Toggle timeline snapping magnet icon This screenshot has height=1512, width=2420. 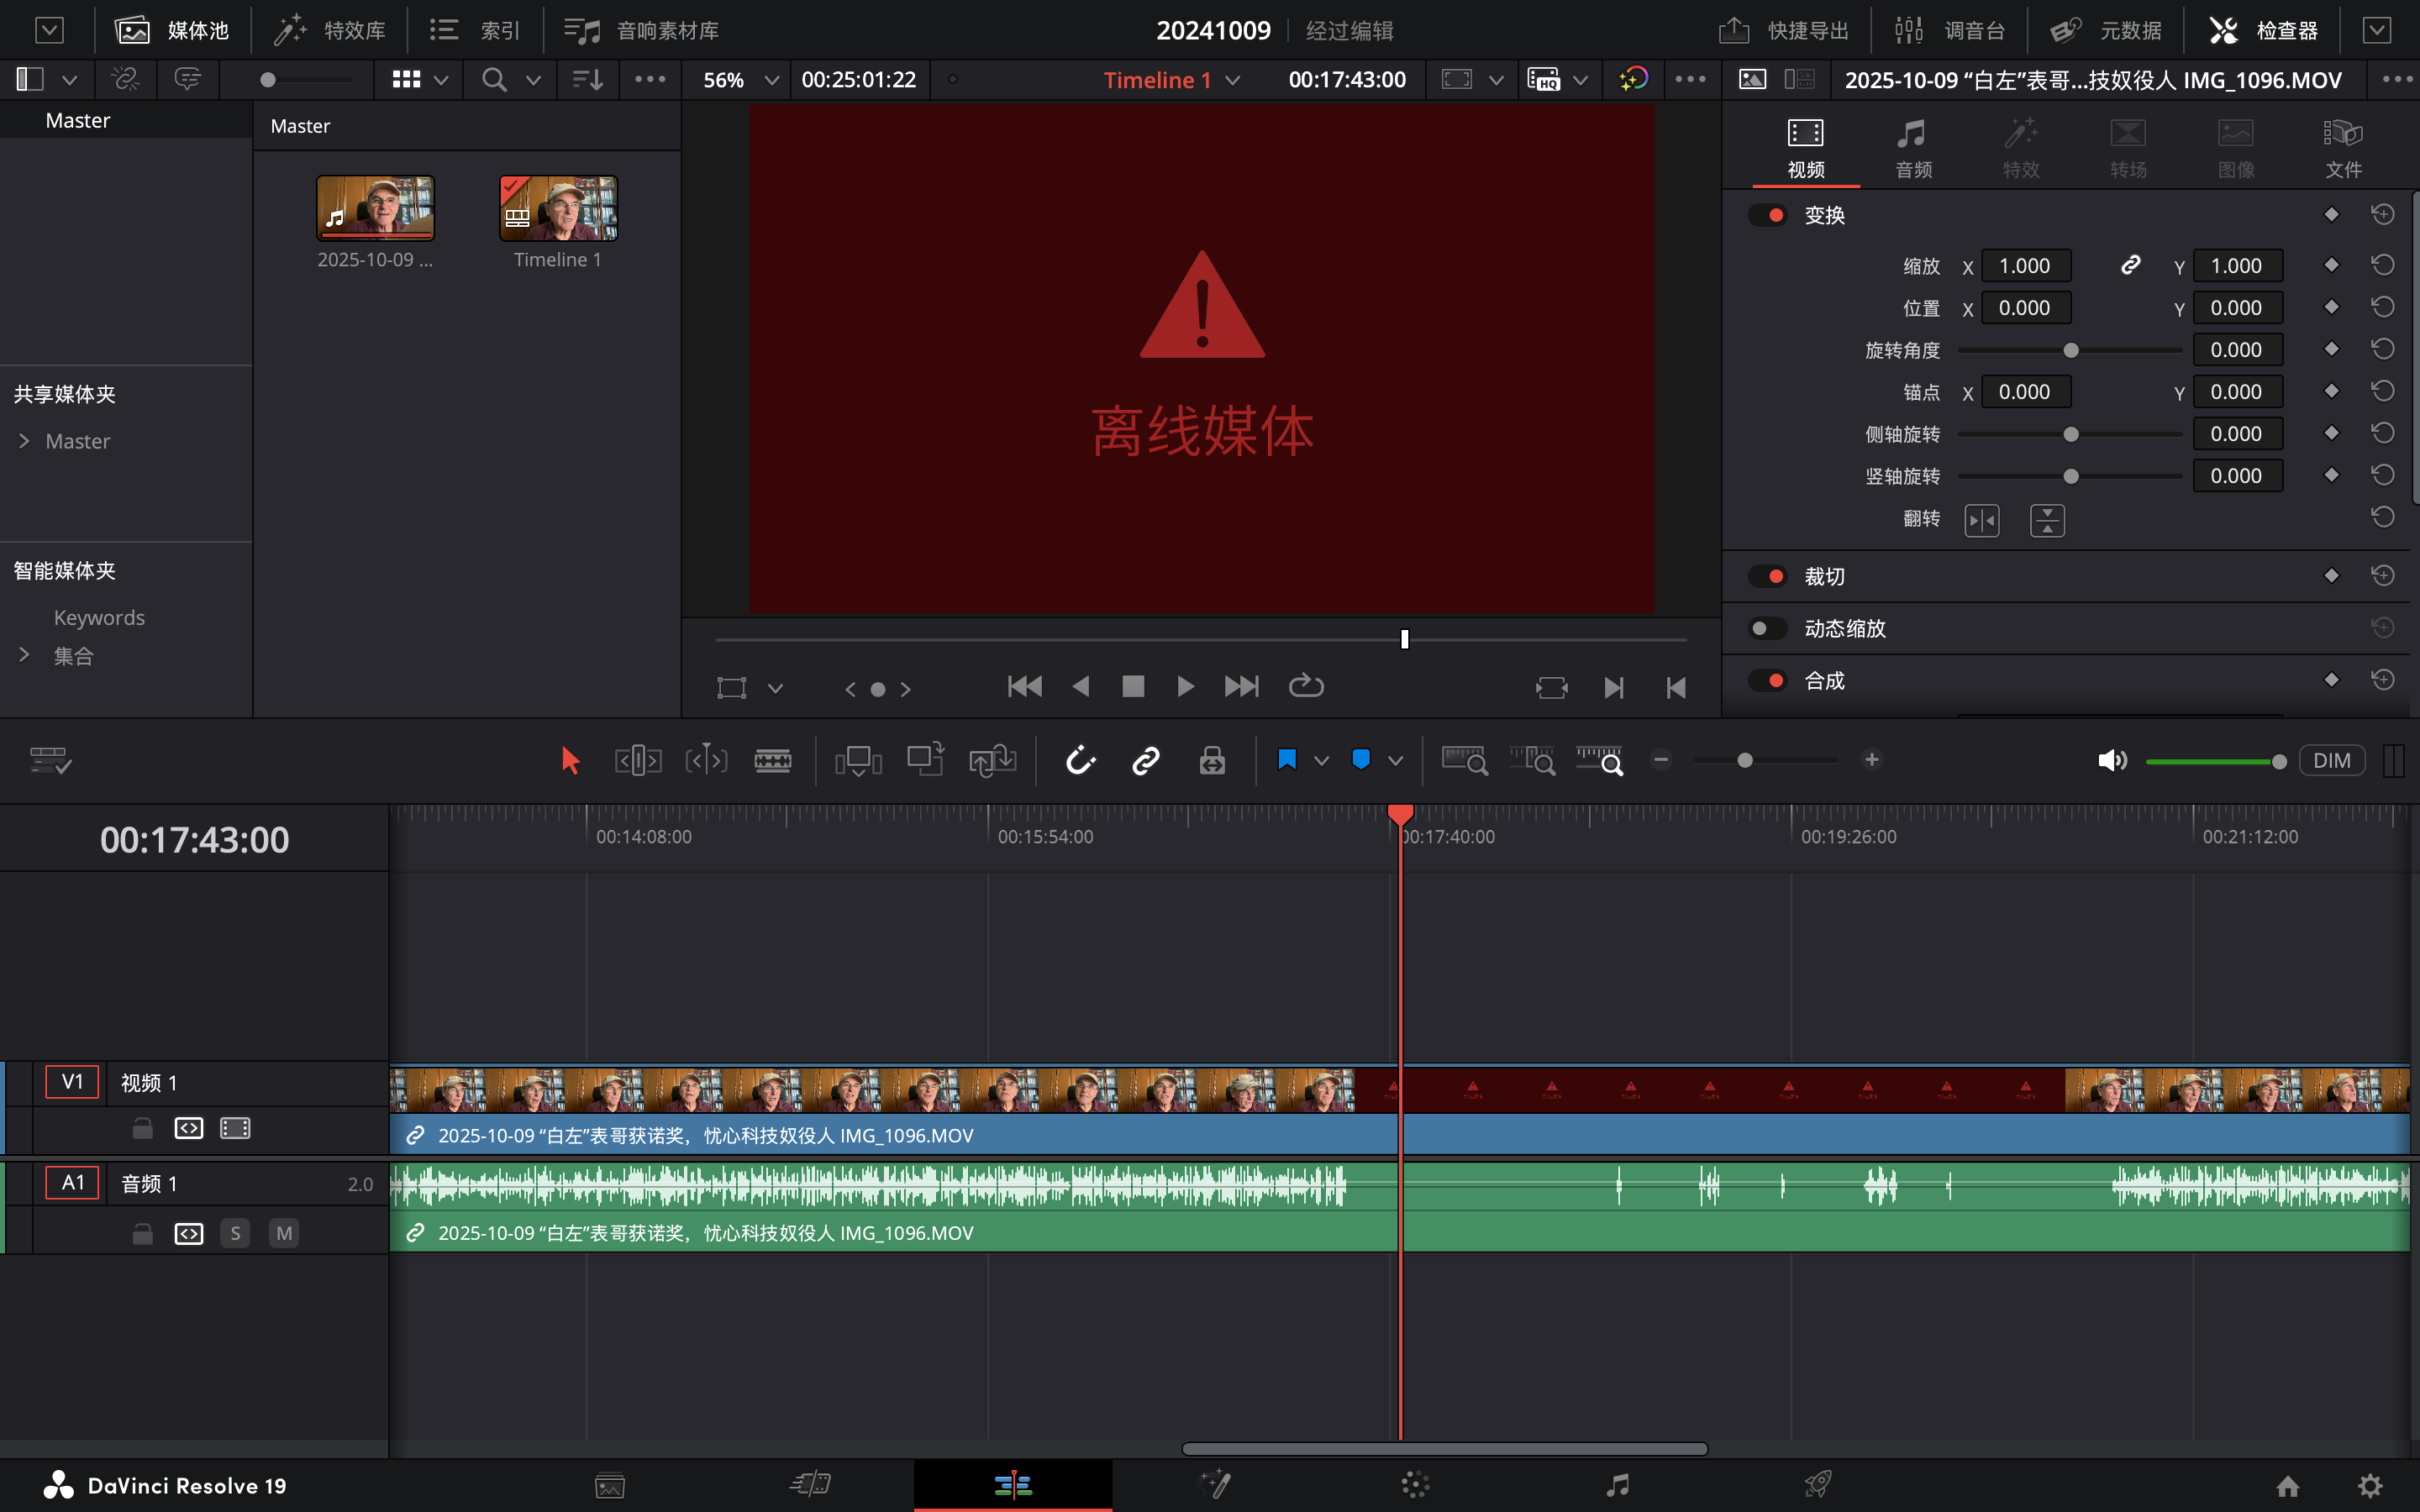tap(1080, 761)
